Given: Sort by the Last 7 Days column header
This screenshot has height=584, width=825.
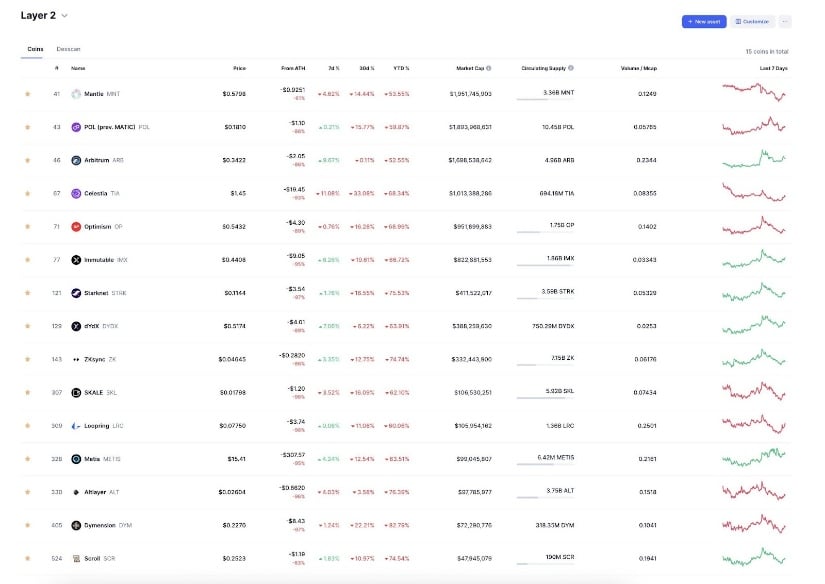Looking at the screenshot, I should [773, 68].
